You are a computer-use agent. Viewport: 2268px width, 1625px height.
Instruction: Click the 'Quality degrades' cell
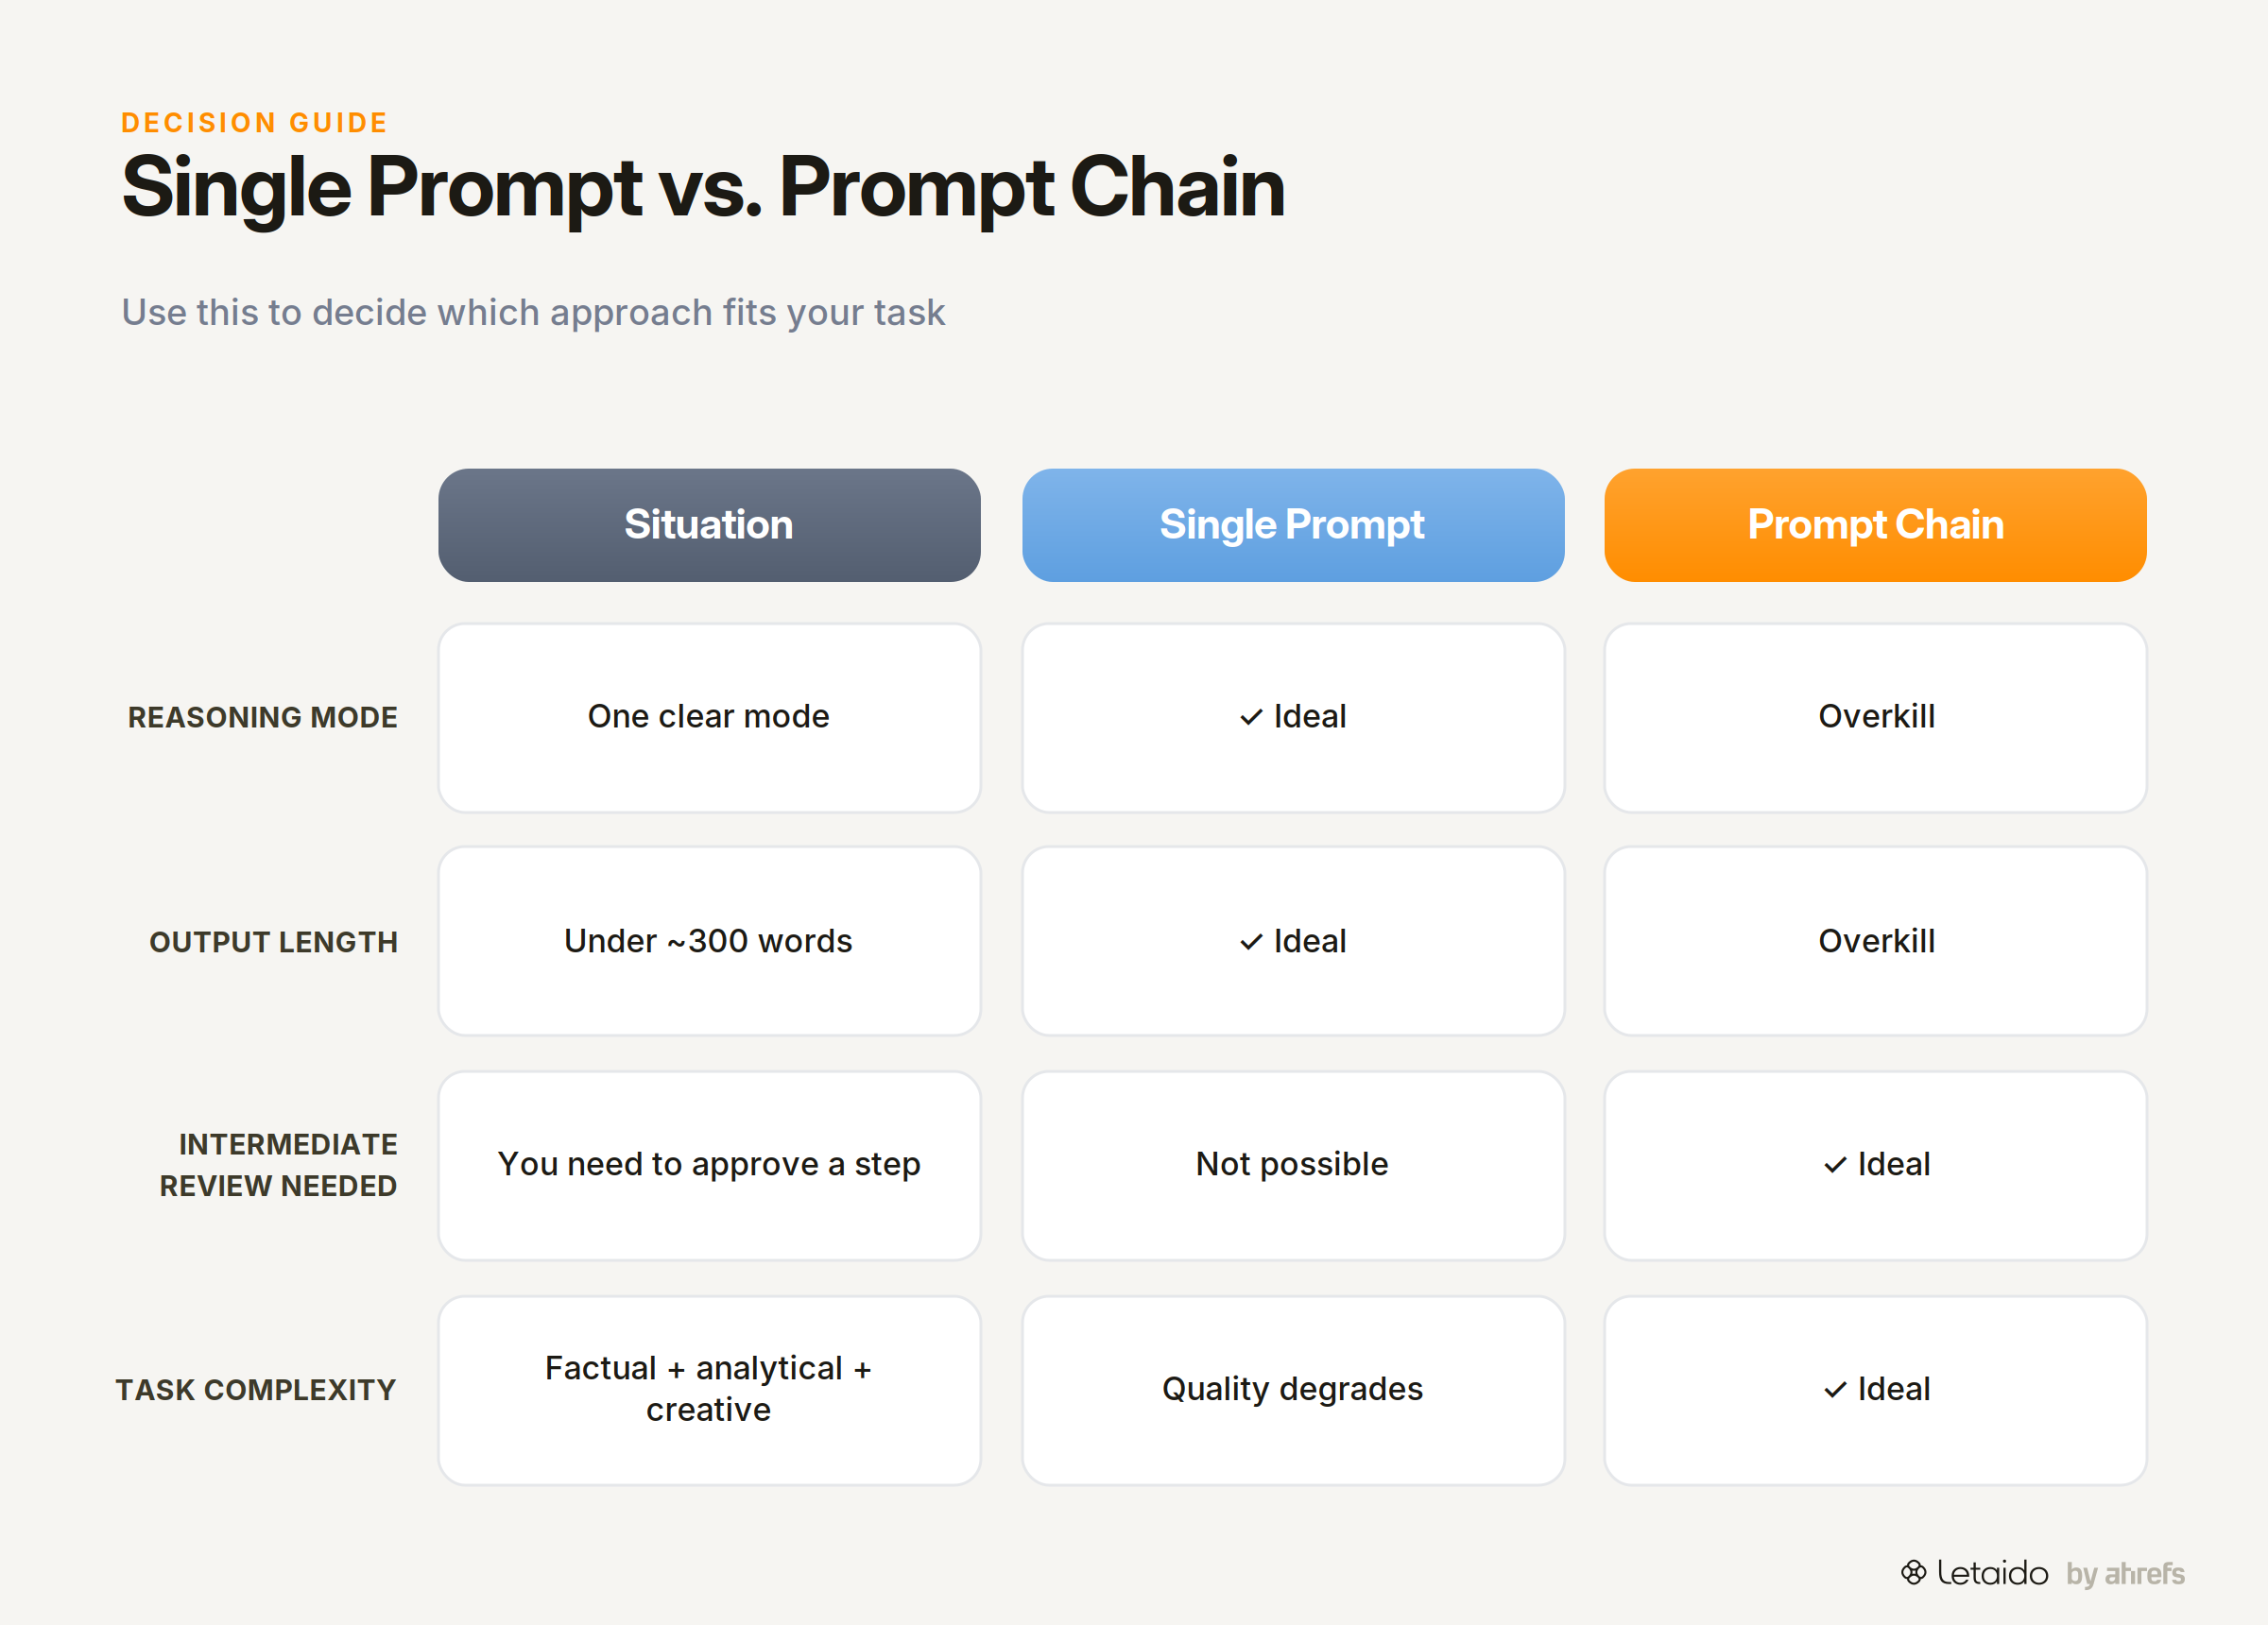tap(1293, 1390)
